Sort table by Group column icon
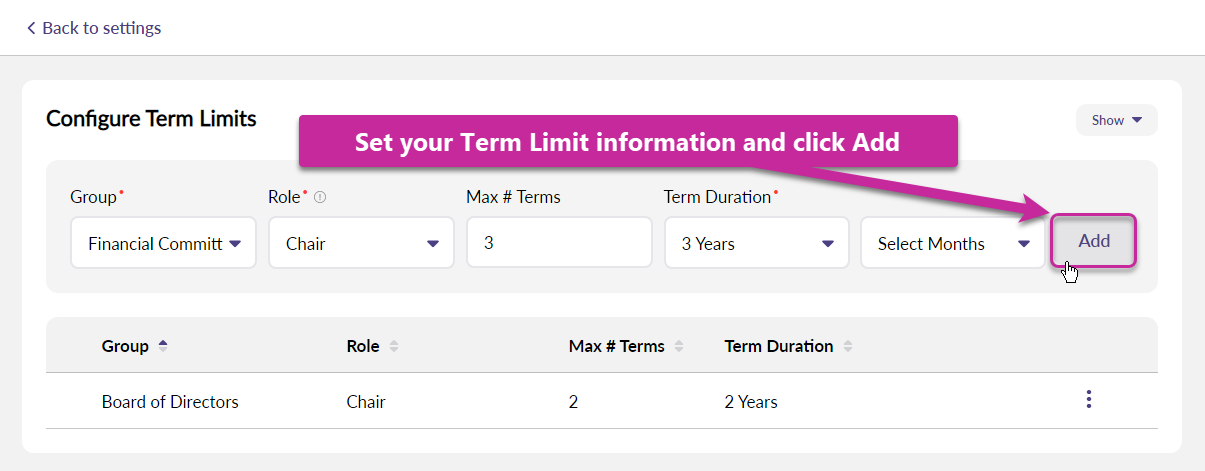 163,346
